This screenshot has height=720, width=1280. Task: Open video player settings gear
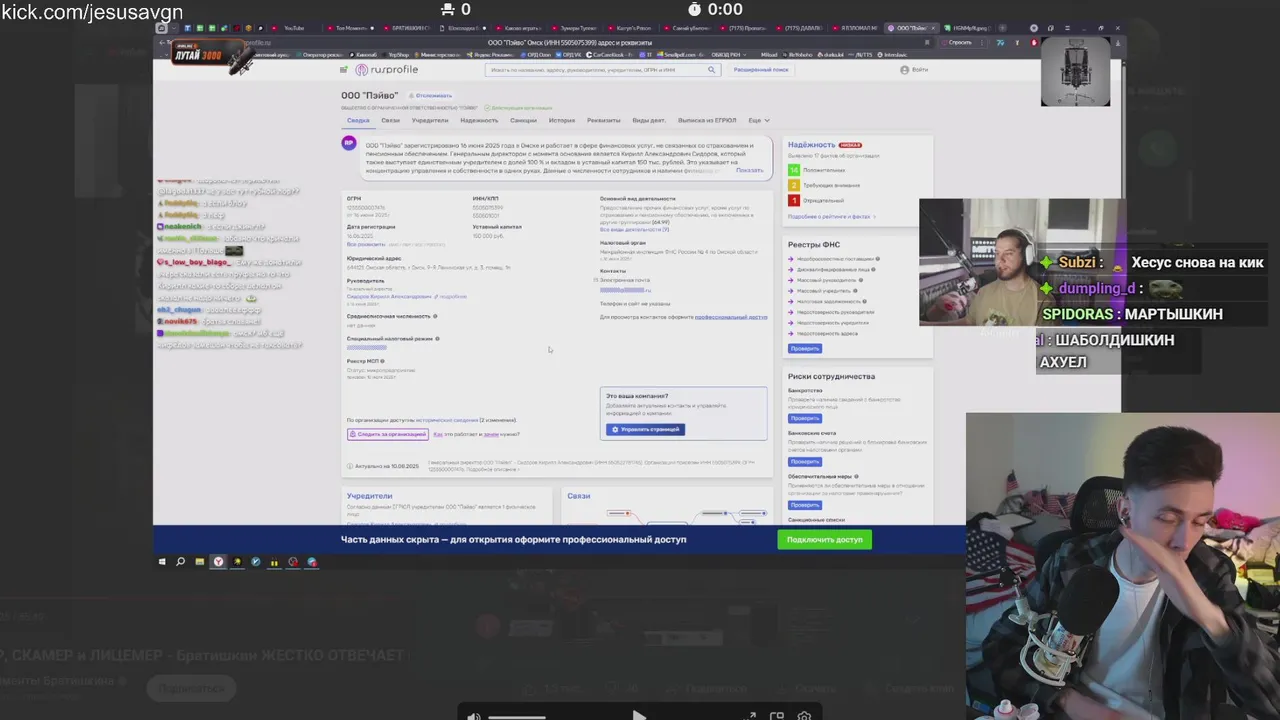804,716
